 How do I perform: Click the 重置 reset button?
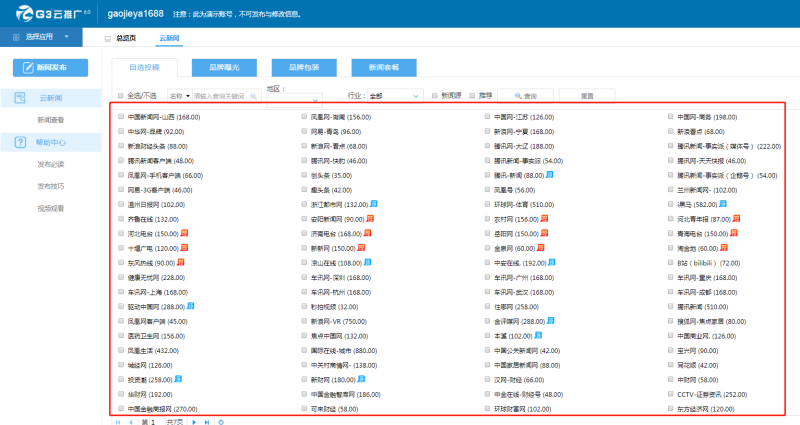(x=587, y=96)
